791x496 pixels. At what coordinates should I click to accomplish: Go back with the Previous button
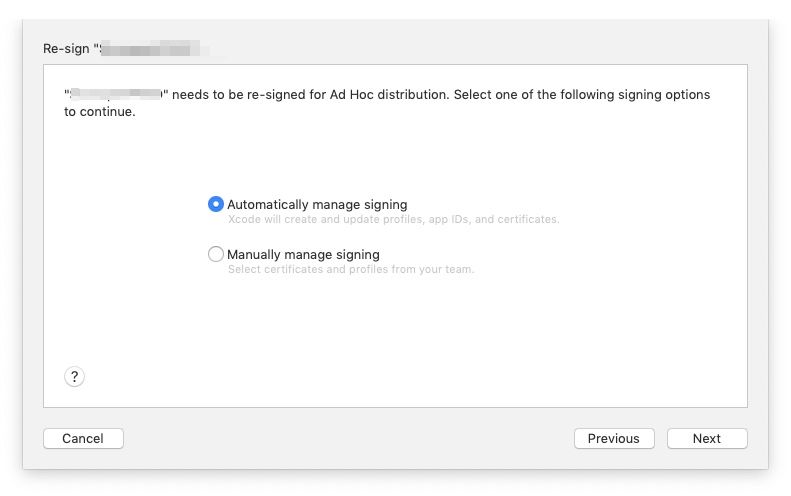[x=614, y=438]
